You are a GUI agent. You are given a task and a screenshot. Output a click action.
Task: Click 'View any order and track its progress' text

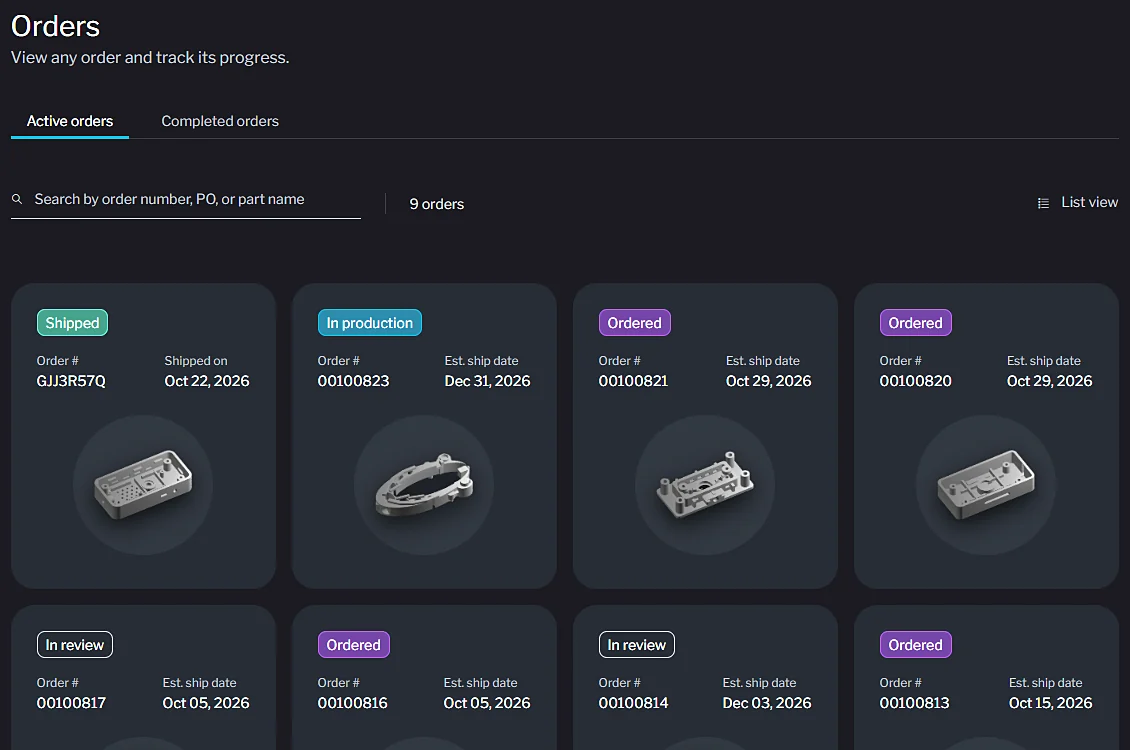coord(150,58)
